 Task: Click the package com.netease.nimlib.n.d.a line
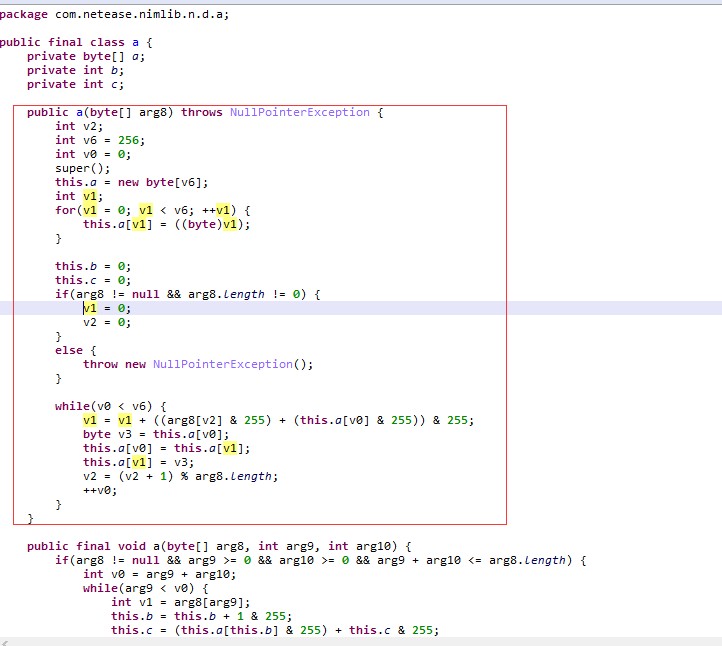(114, 14)
